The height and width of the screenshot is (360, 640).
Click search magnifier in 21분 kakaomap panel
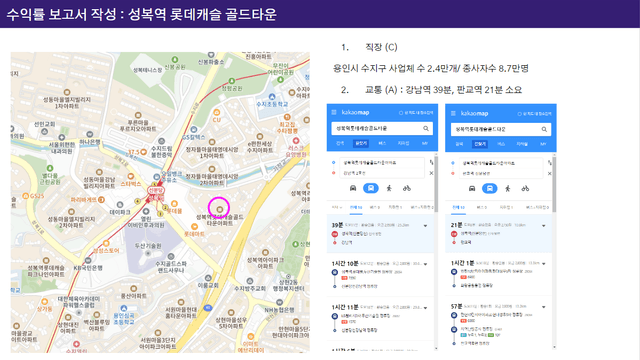tap(544, 129)
